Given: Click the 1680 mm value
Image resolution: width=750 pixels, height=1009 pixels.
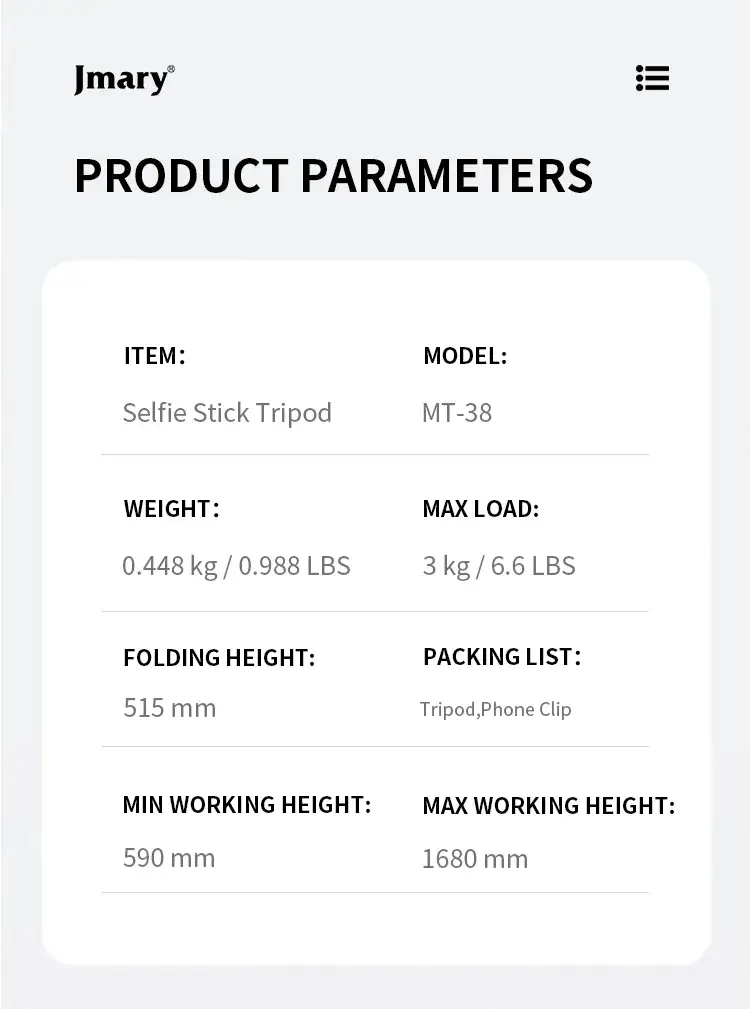Looking at the screenshot, I should pyautogui.click(x=475, y=859).
